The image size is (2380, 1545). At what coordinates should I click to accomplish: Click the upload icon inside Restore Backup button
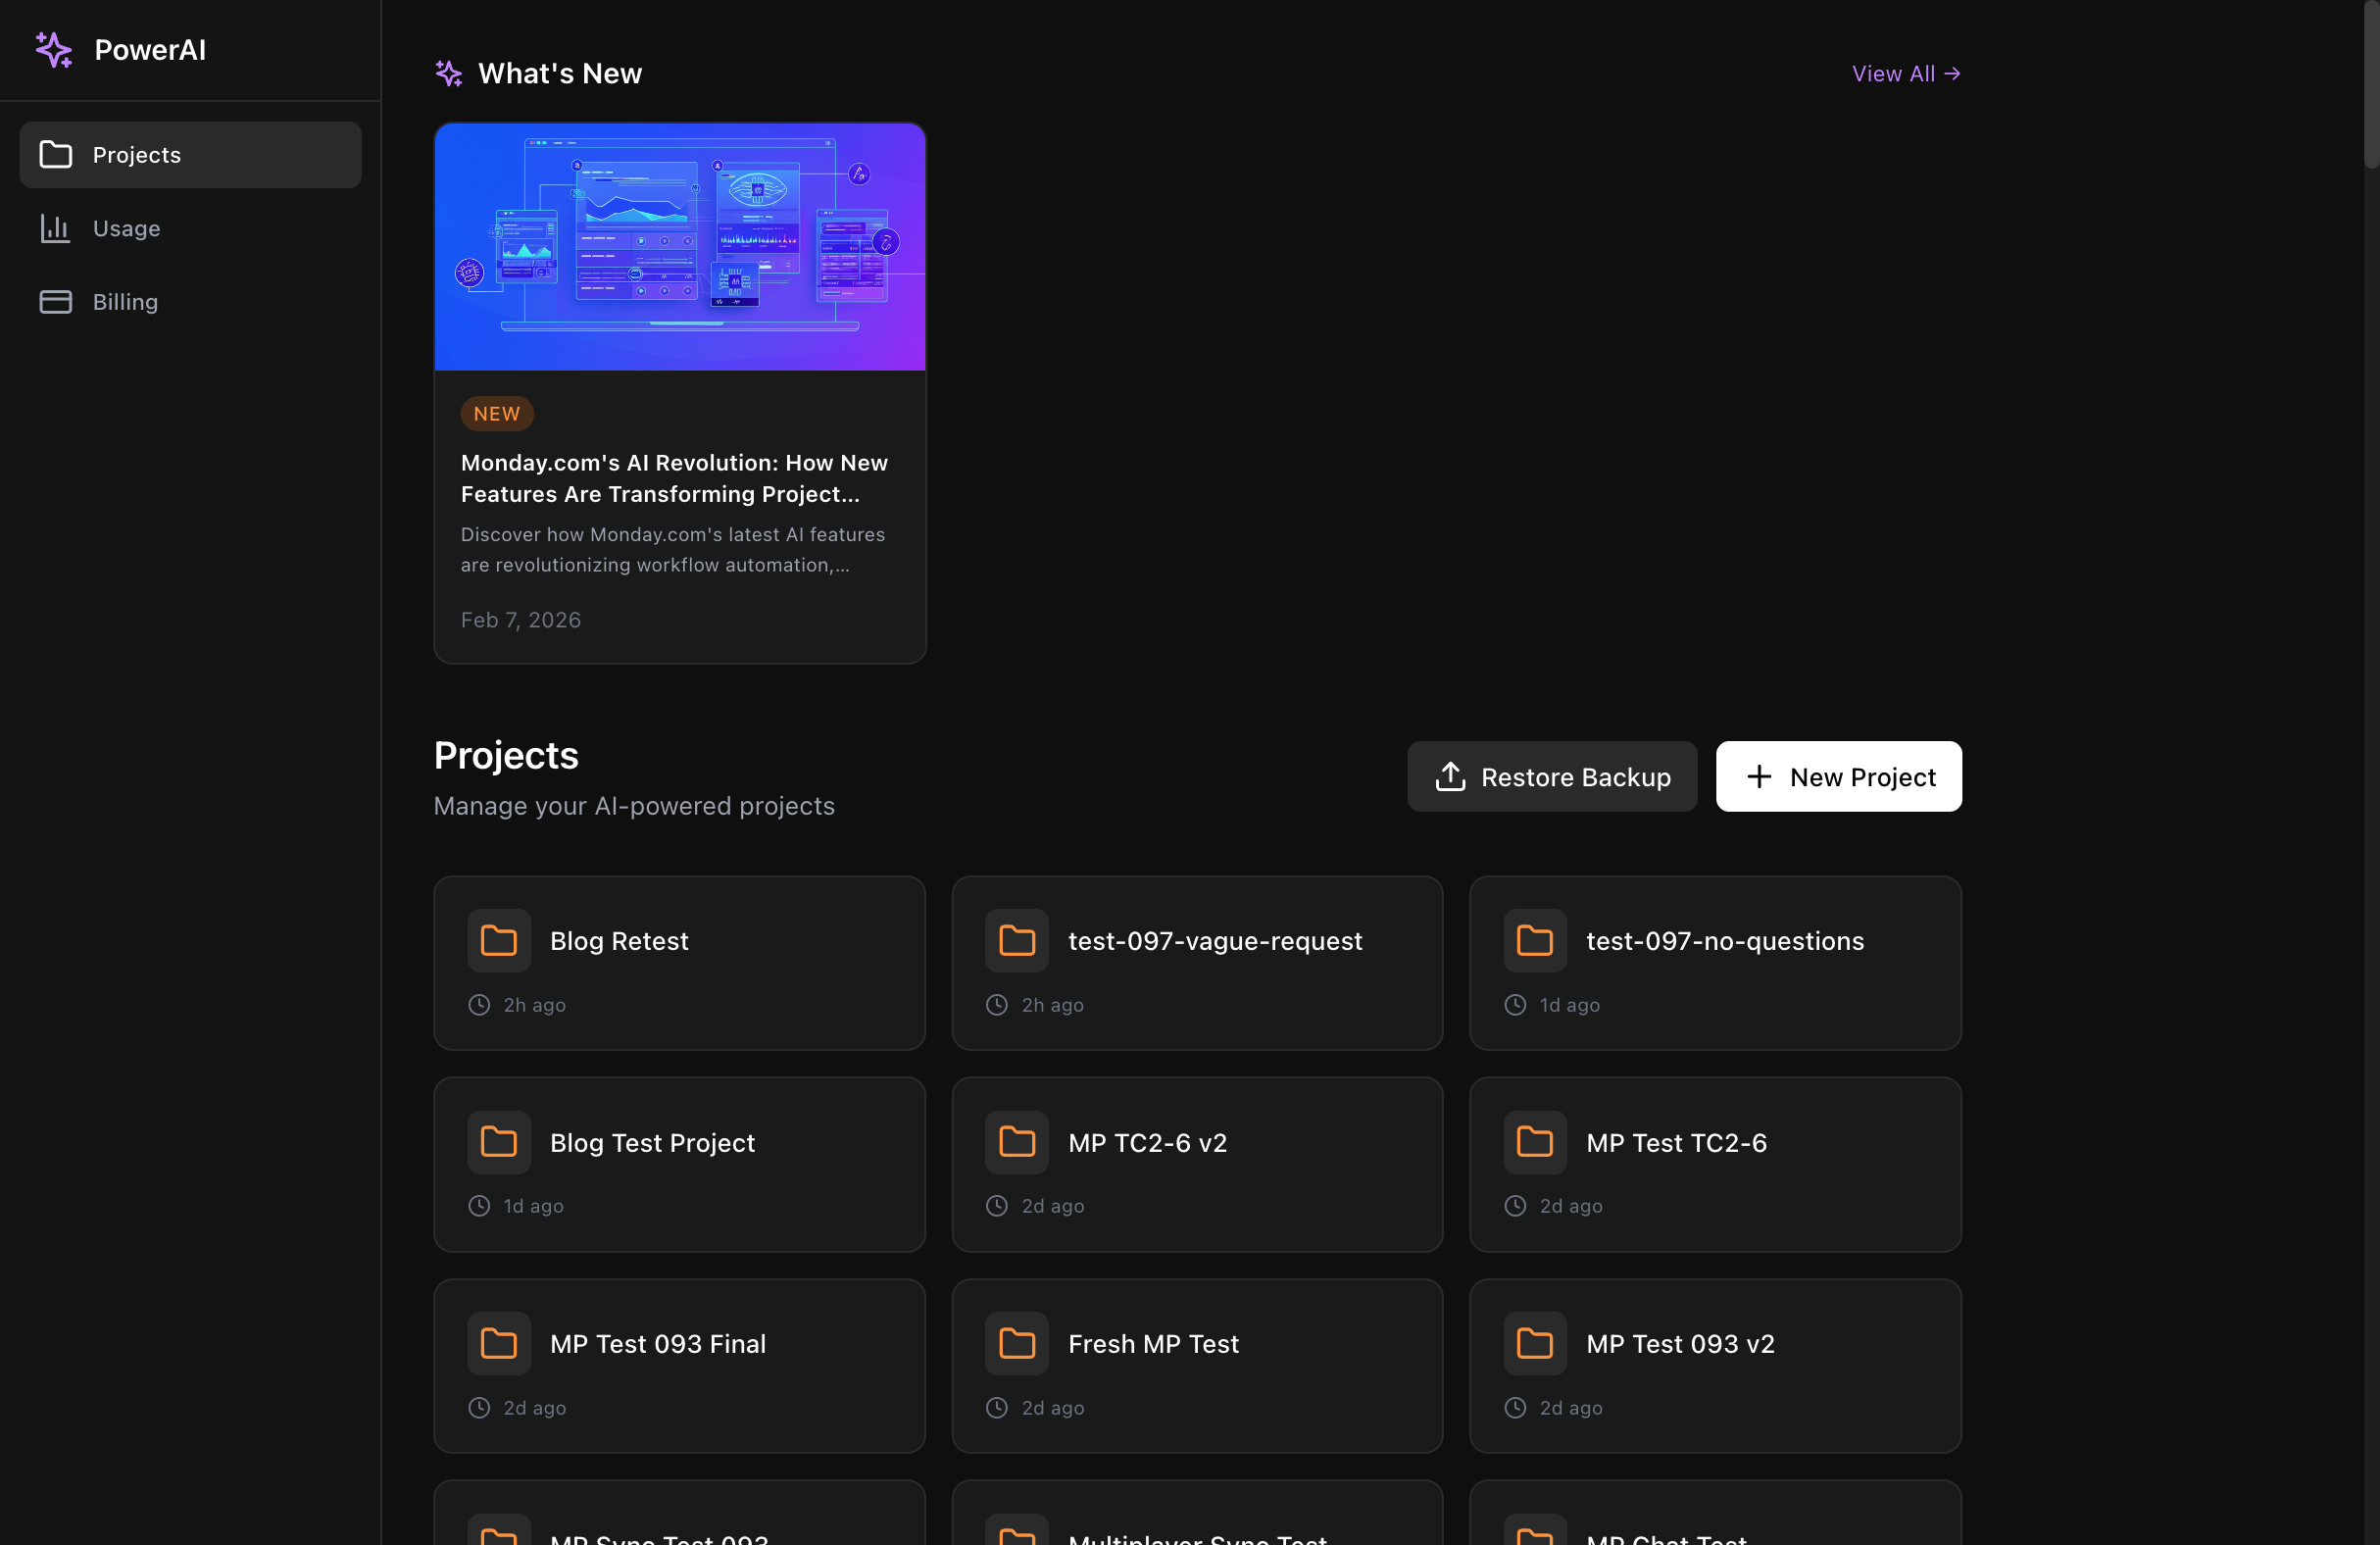(x=1452, y=776)
